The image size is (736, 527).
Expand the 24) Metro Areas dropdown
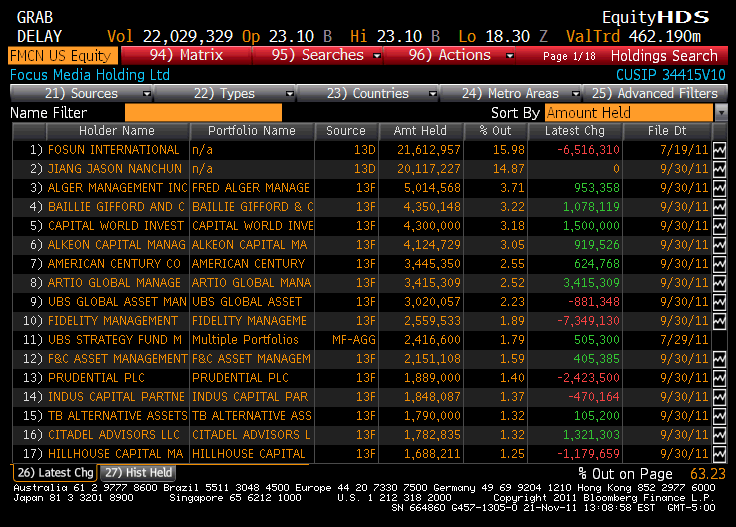point(575,94)
